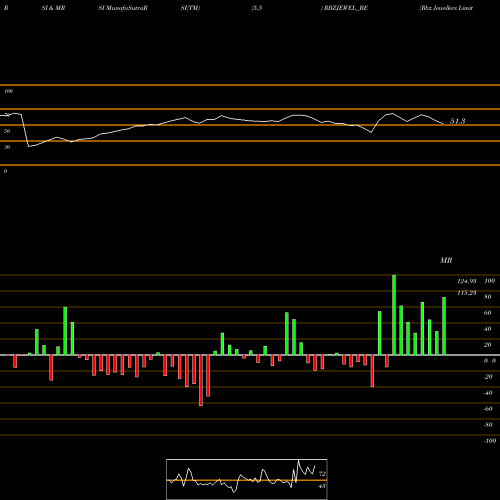Click the RSI axis label '0' below the bottom orange line
This screenshot has height=500, width=500.
[5, 171]
